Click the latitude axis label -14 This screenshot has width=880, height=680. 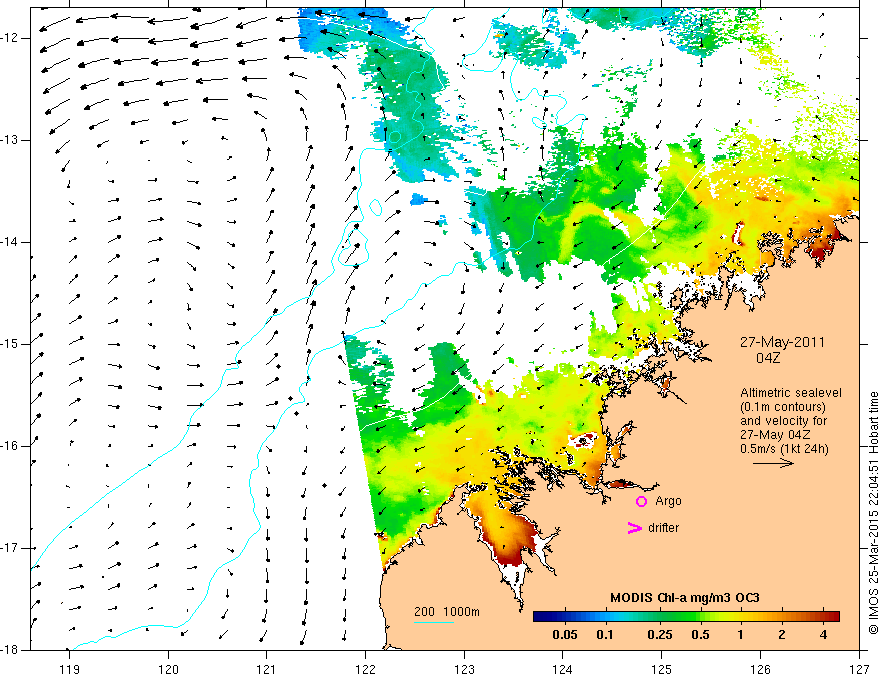(x=11, y=242)
